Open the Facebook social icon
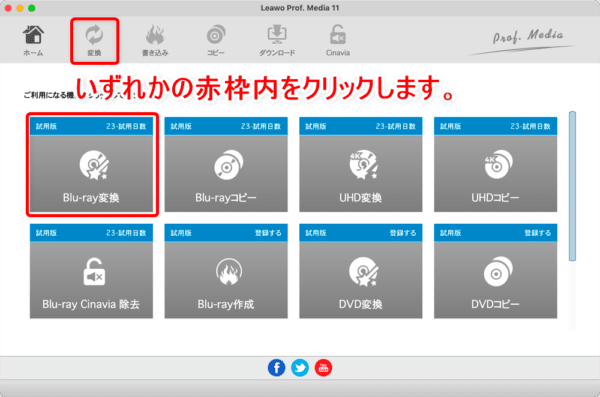The height and width of the screenshot is (397, 600). point(277,368)
